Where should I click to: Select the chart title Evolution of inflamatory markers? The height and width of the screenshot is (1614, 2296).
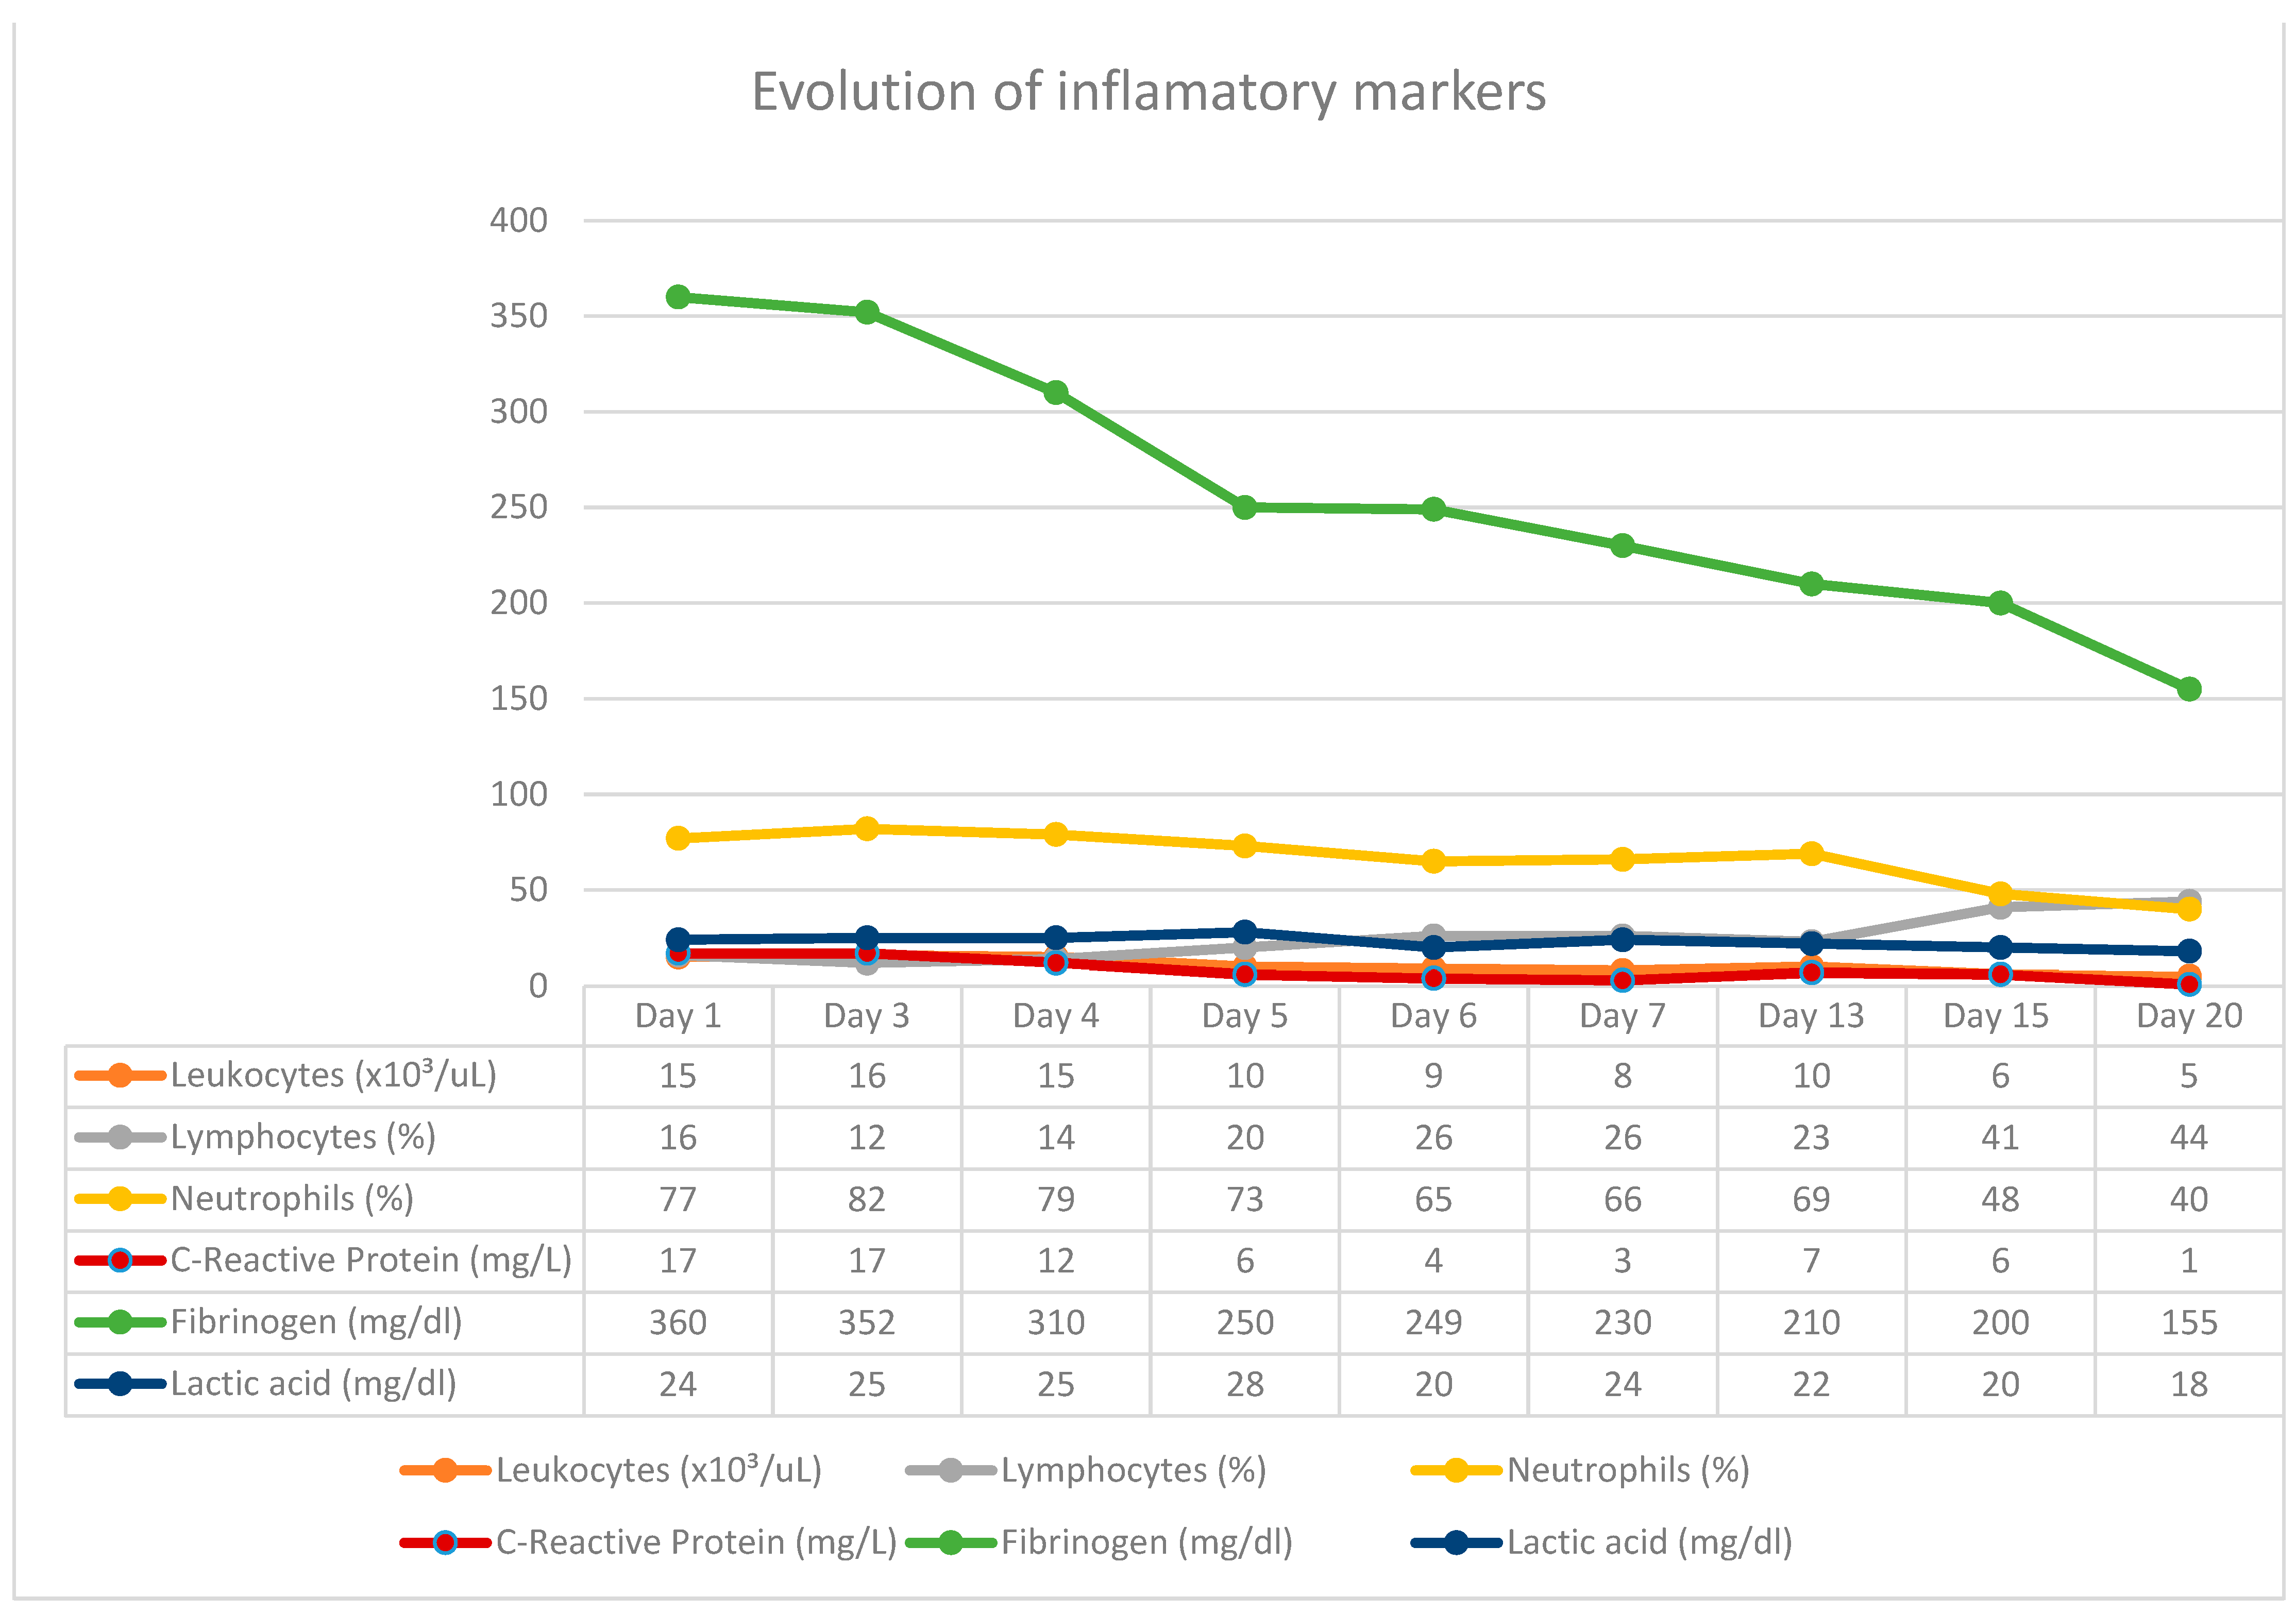coord(1148,92)
